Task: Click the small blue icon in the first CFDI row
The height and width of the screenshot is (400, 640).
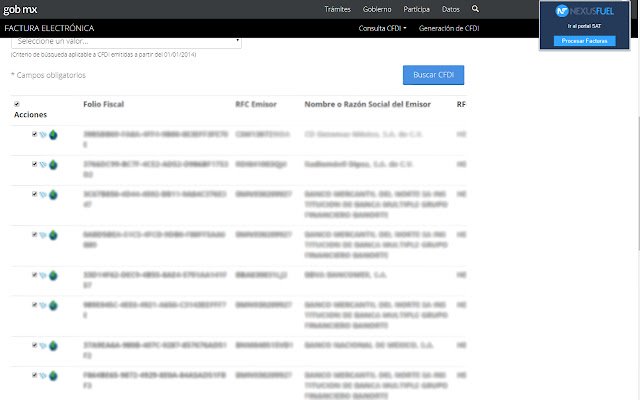Action: pyautogui.click(x=43, y=135)
